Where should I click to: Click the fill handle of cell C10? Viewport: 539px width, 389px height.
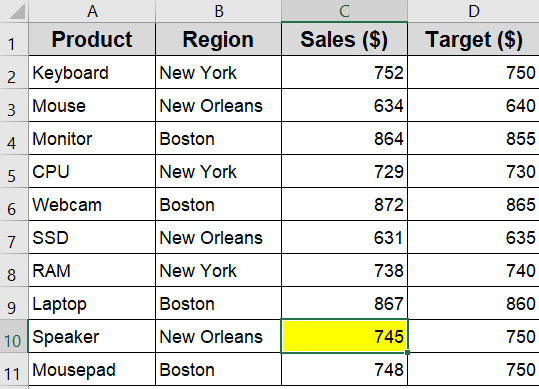[x=407, y=352]
